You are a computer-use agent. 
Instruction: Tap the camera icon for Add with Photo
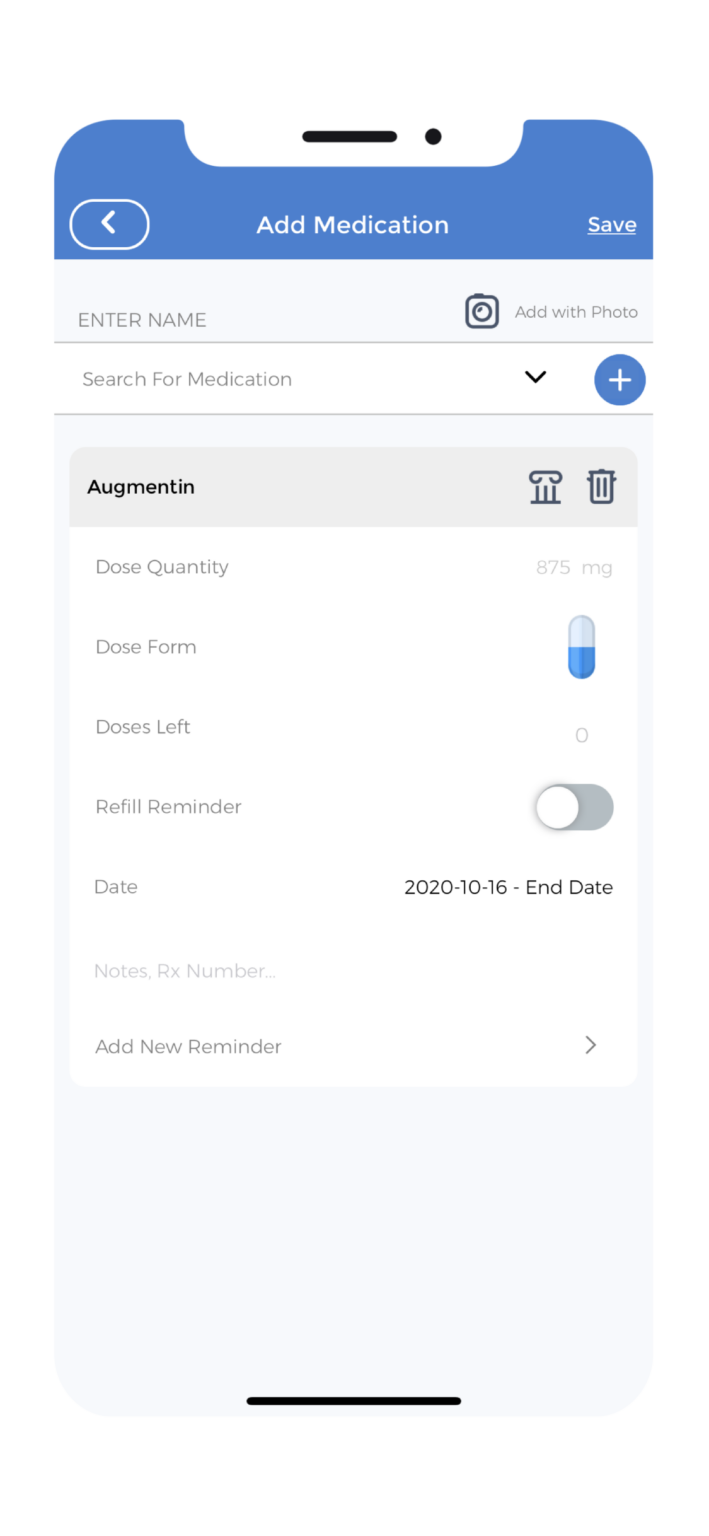click(x=482, y=311)
